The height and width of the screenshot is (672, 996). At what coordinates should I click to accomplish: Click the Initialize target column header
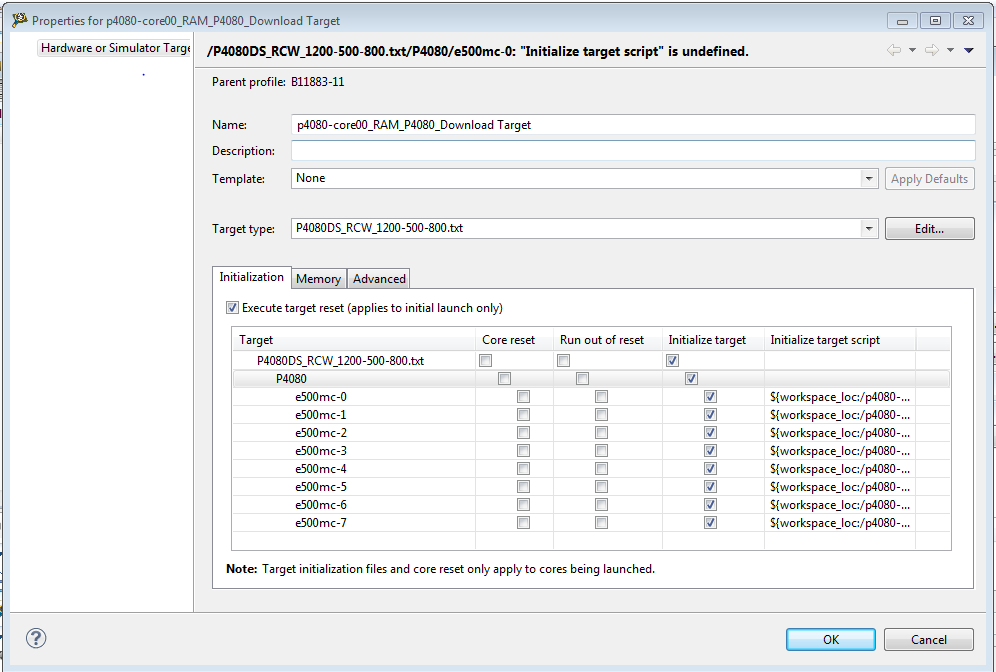pyautogui.click(x=713, y=340)
